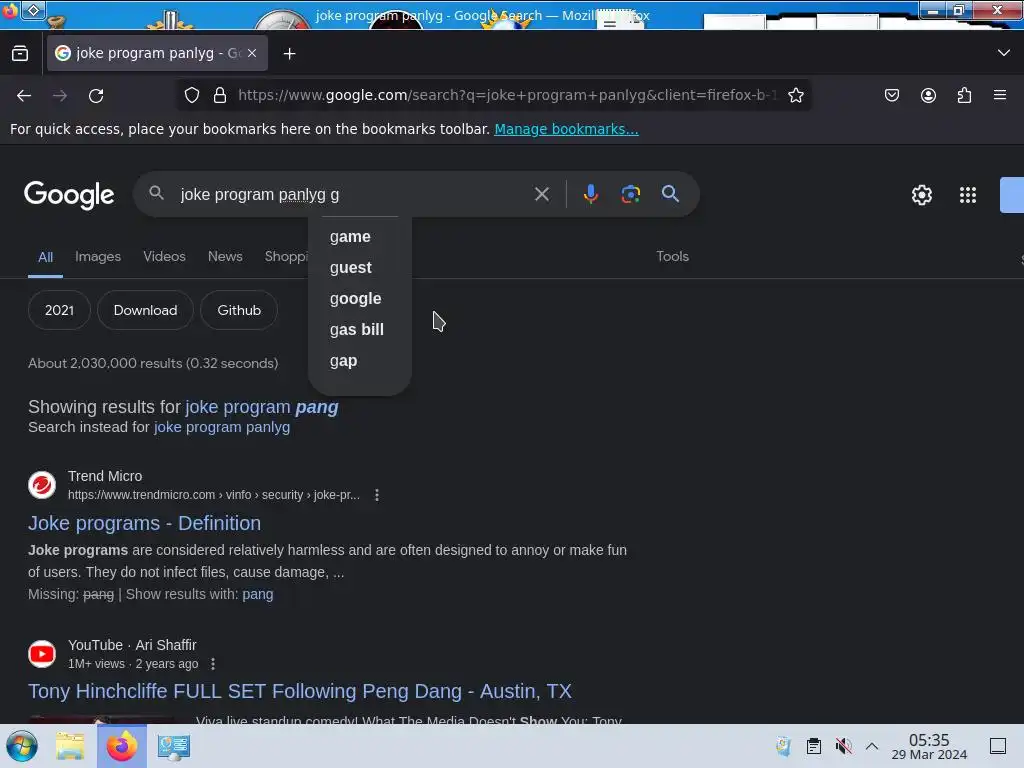Viewport: 1024px width, 768px height.
Task: Click inside the Google search field
Action: 353,195
